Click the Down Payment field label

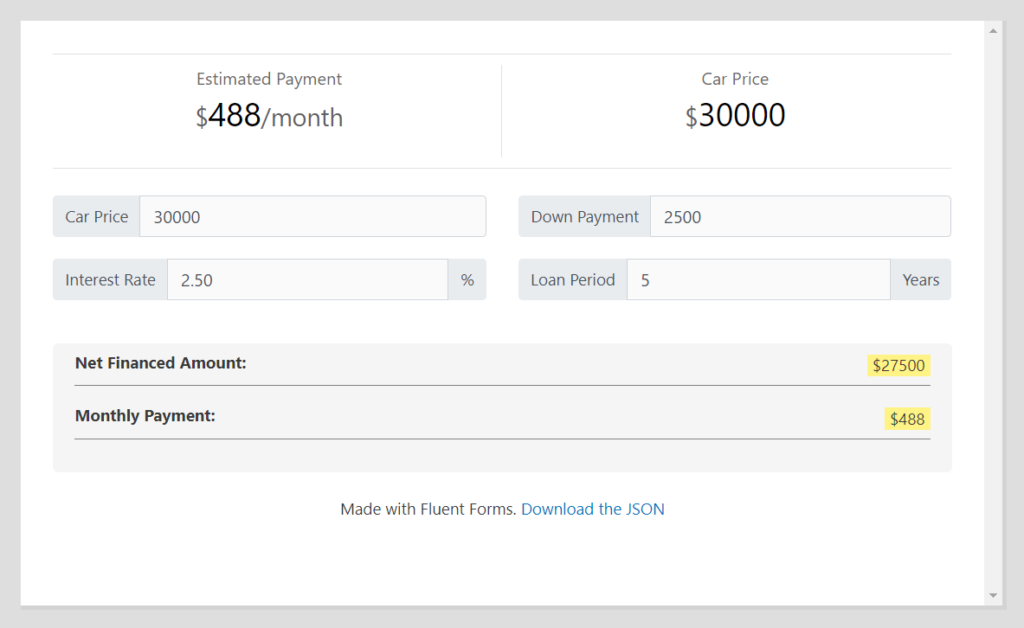[x=583, y=216]
